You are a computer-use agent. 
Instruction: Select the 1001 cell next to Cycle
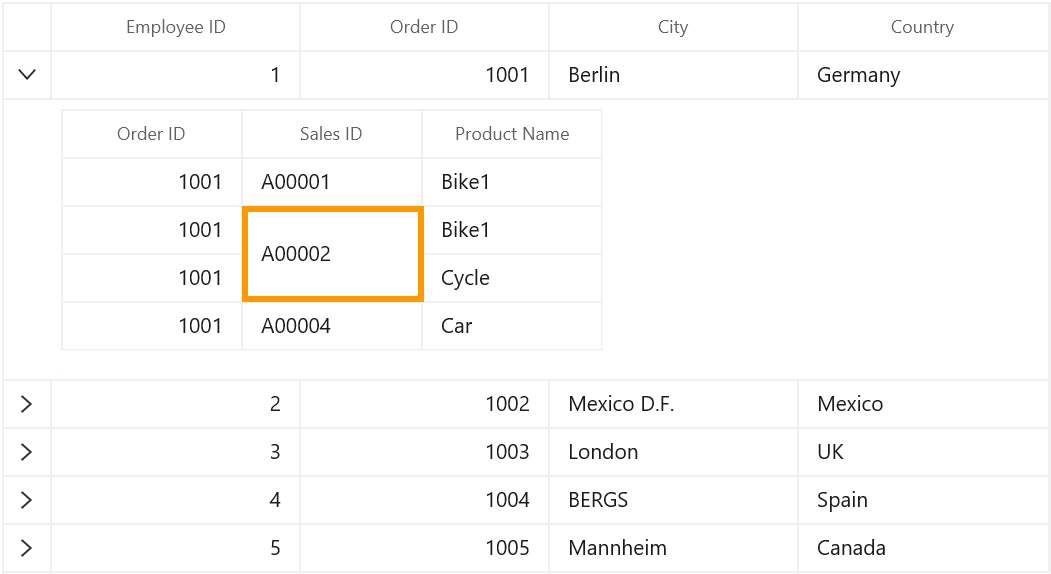tap(151, 278)
